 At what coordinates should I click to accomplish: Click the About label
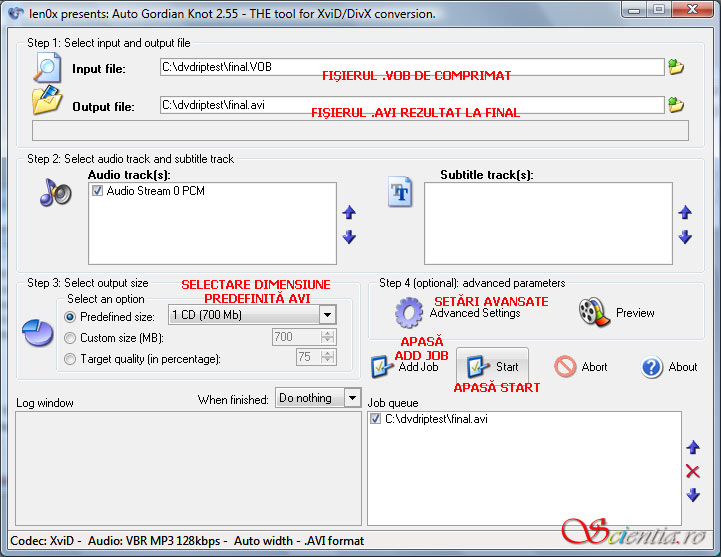click(683, 367)
